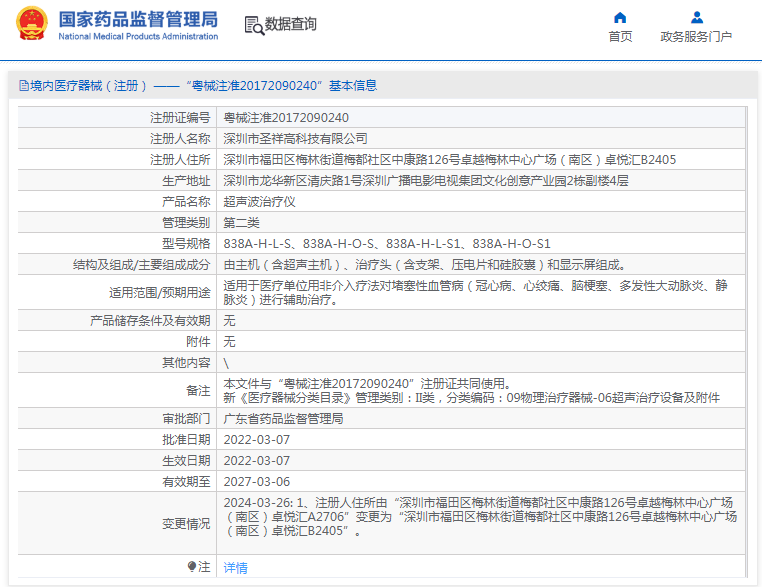
Task: Click the 其他内容 label
Action: [x=186, y=363]
